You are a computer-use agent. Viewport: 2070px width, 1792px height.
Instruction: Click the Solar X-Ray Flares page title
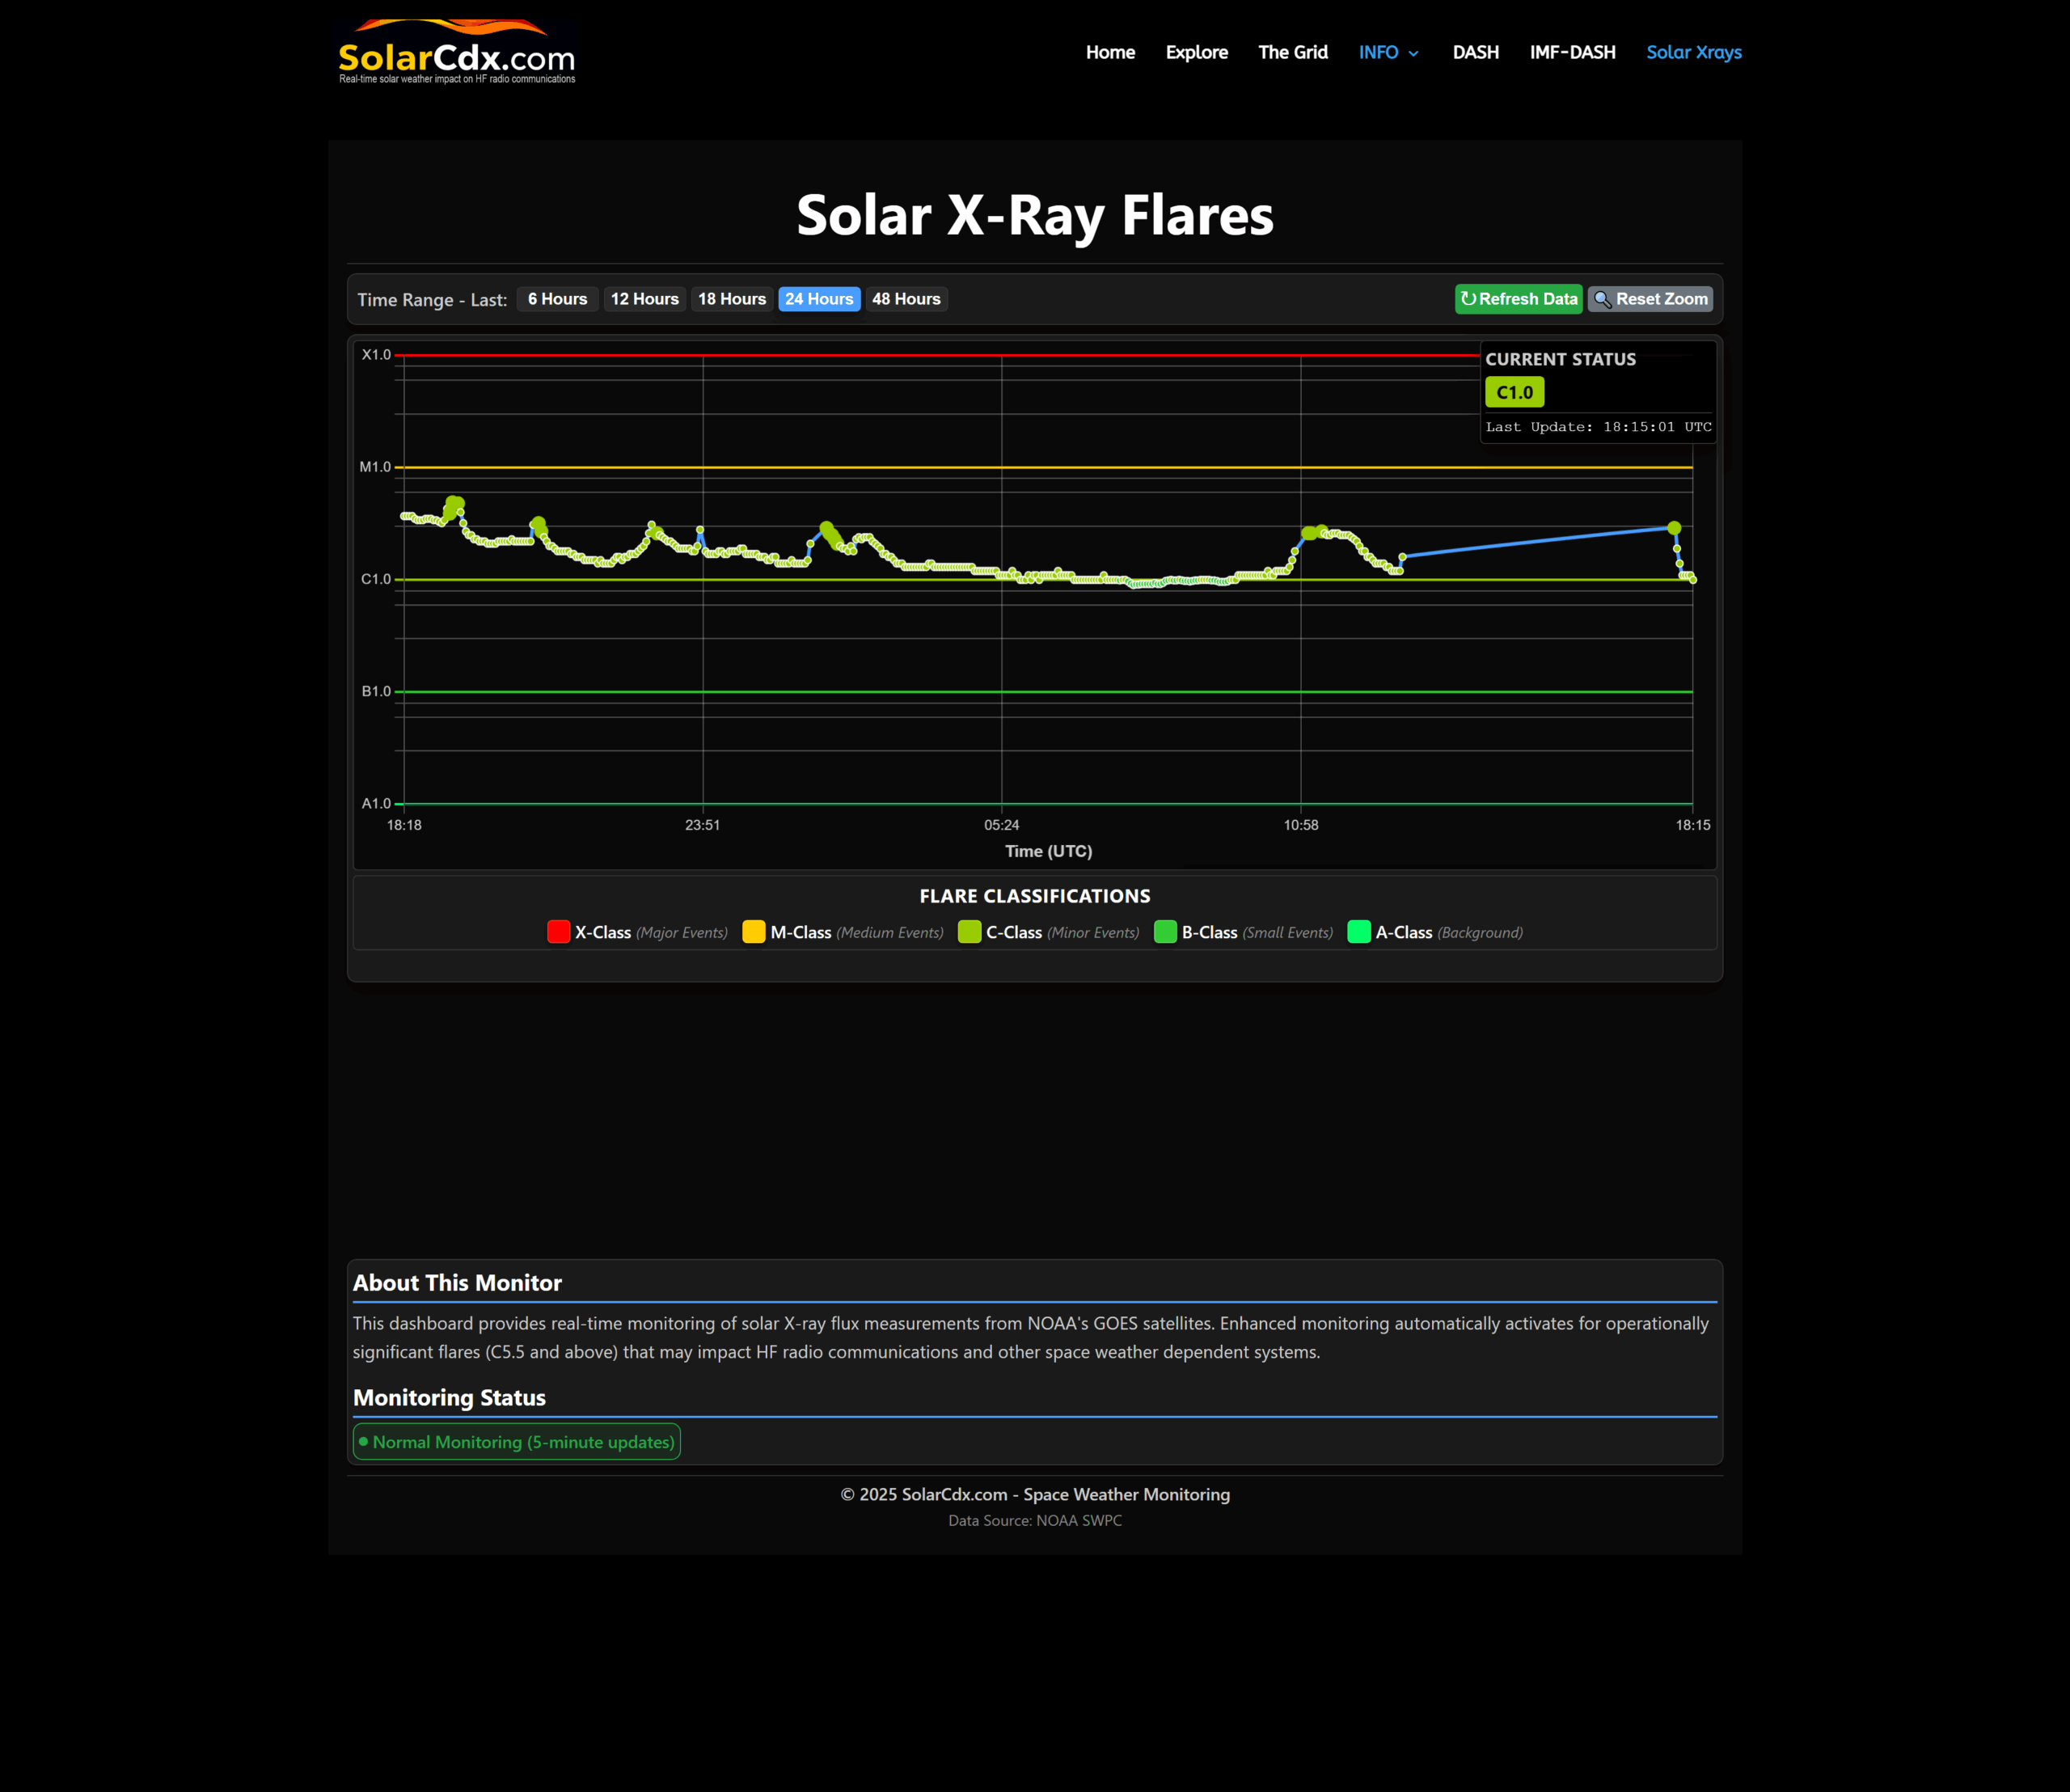coord(1035,215)
